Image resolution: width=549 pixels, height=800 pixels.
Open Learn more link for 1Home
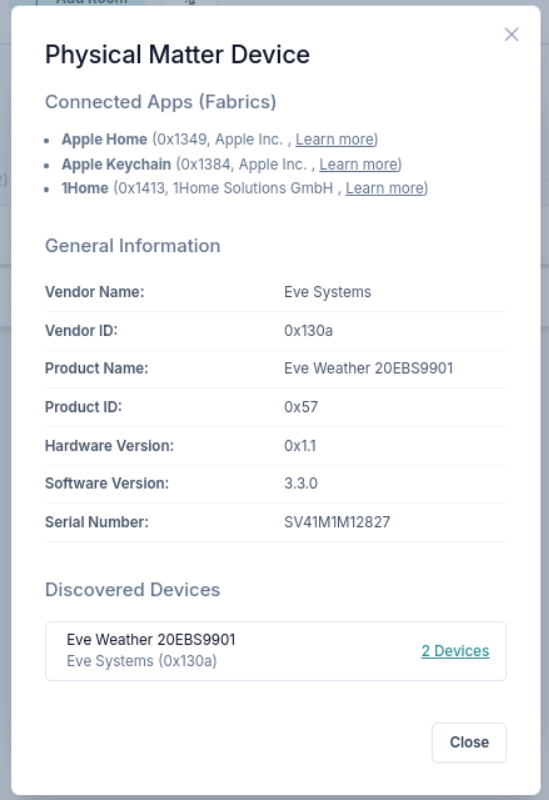click(385, 188)
